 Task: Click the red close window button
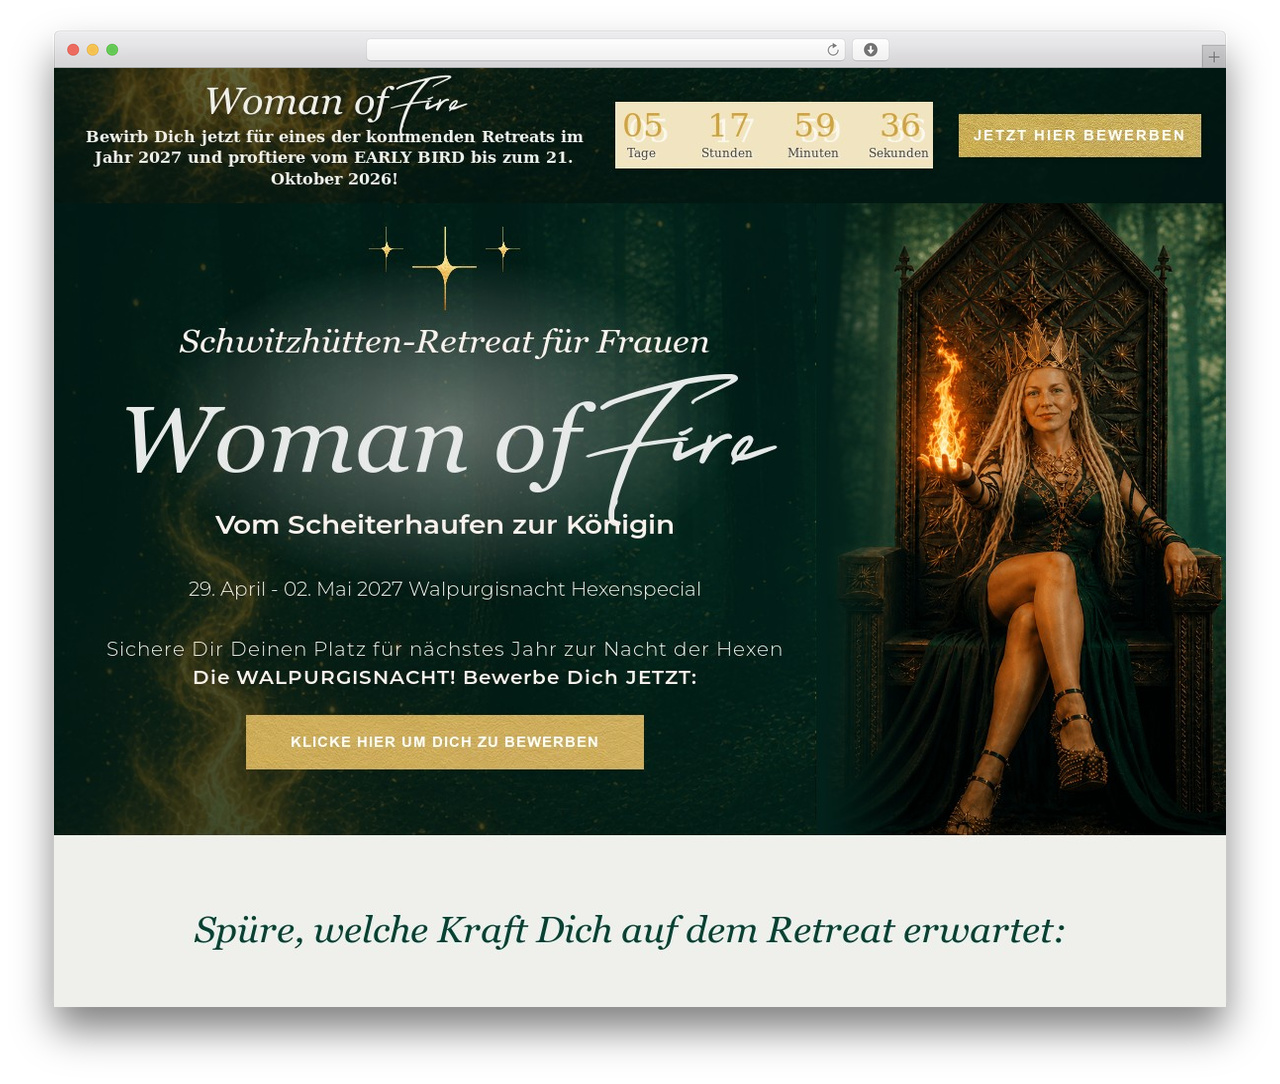point(73,50)
